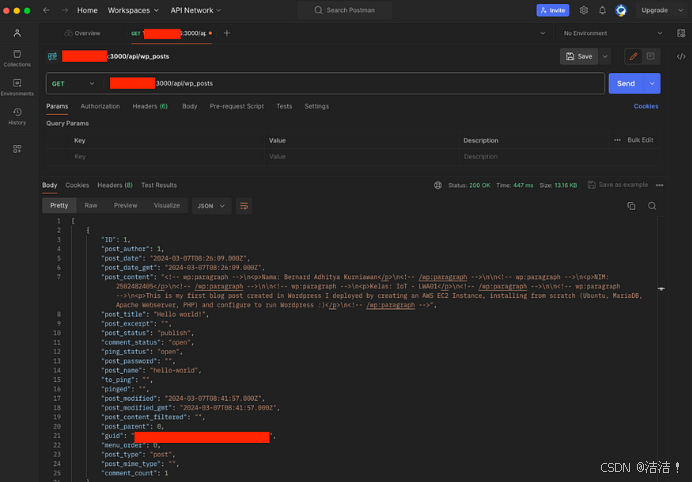
Task: Click the request URL input field
Action: (354, 83)
